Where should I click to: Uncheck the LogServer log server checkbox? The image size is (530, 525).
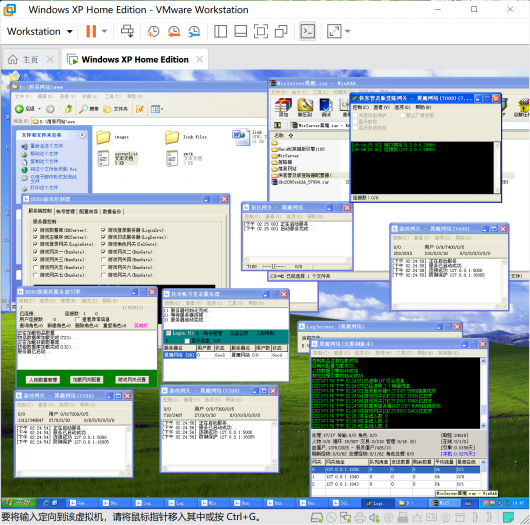tap(103, 237)
